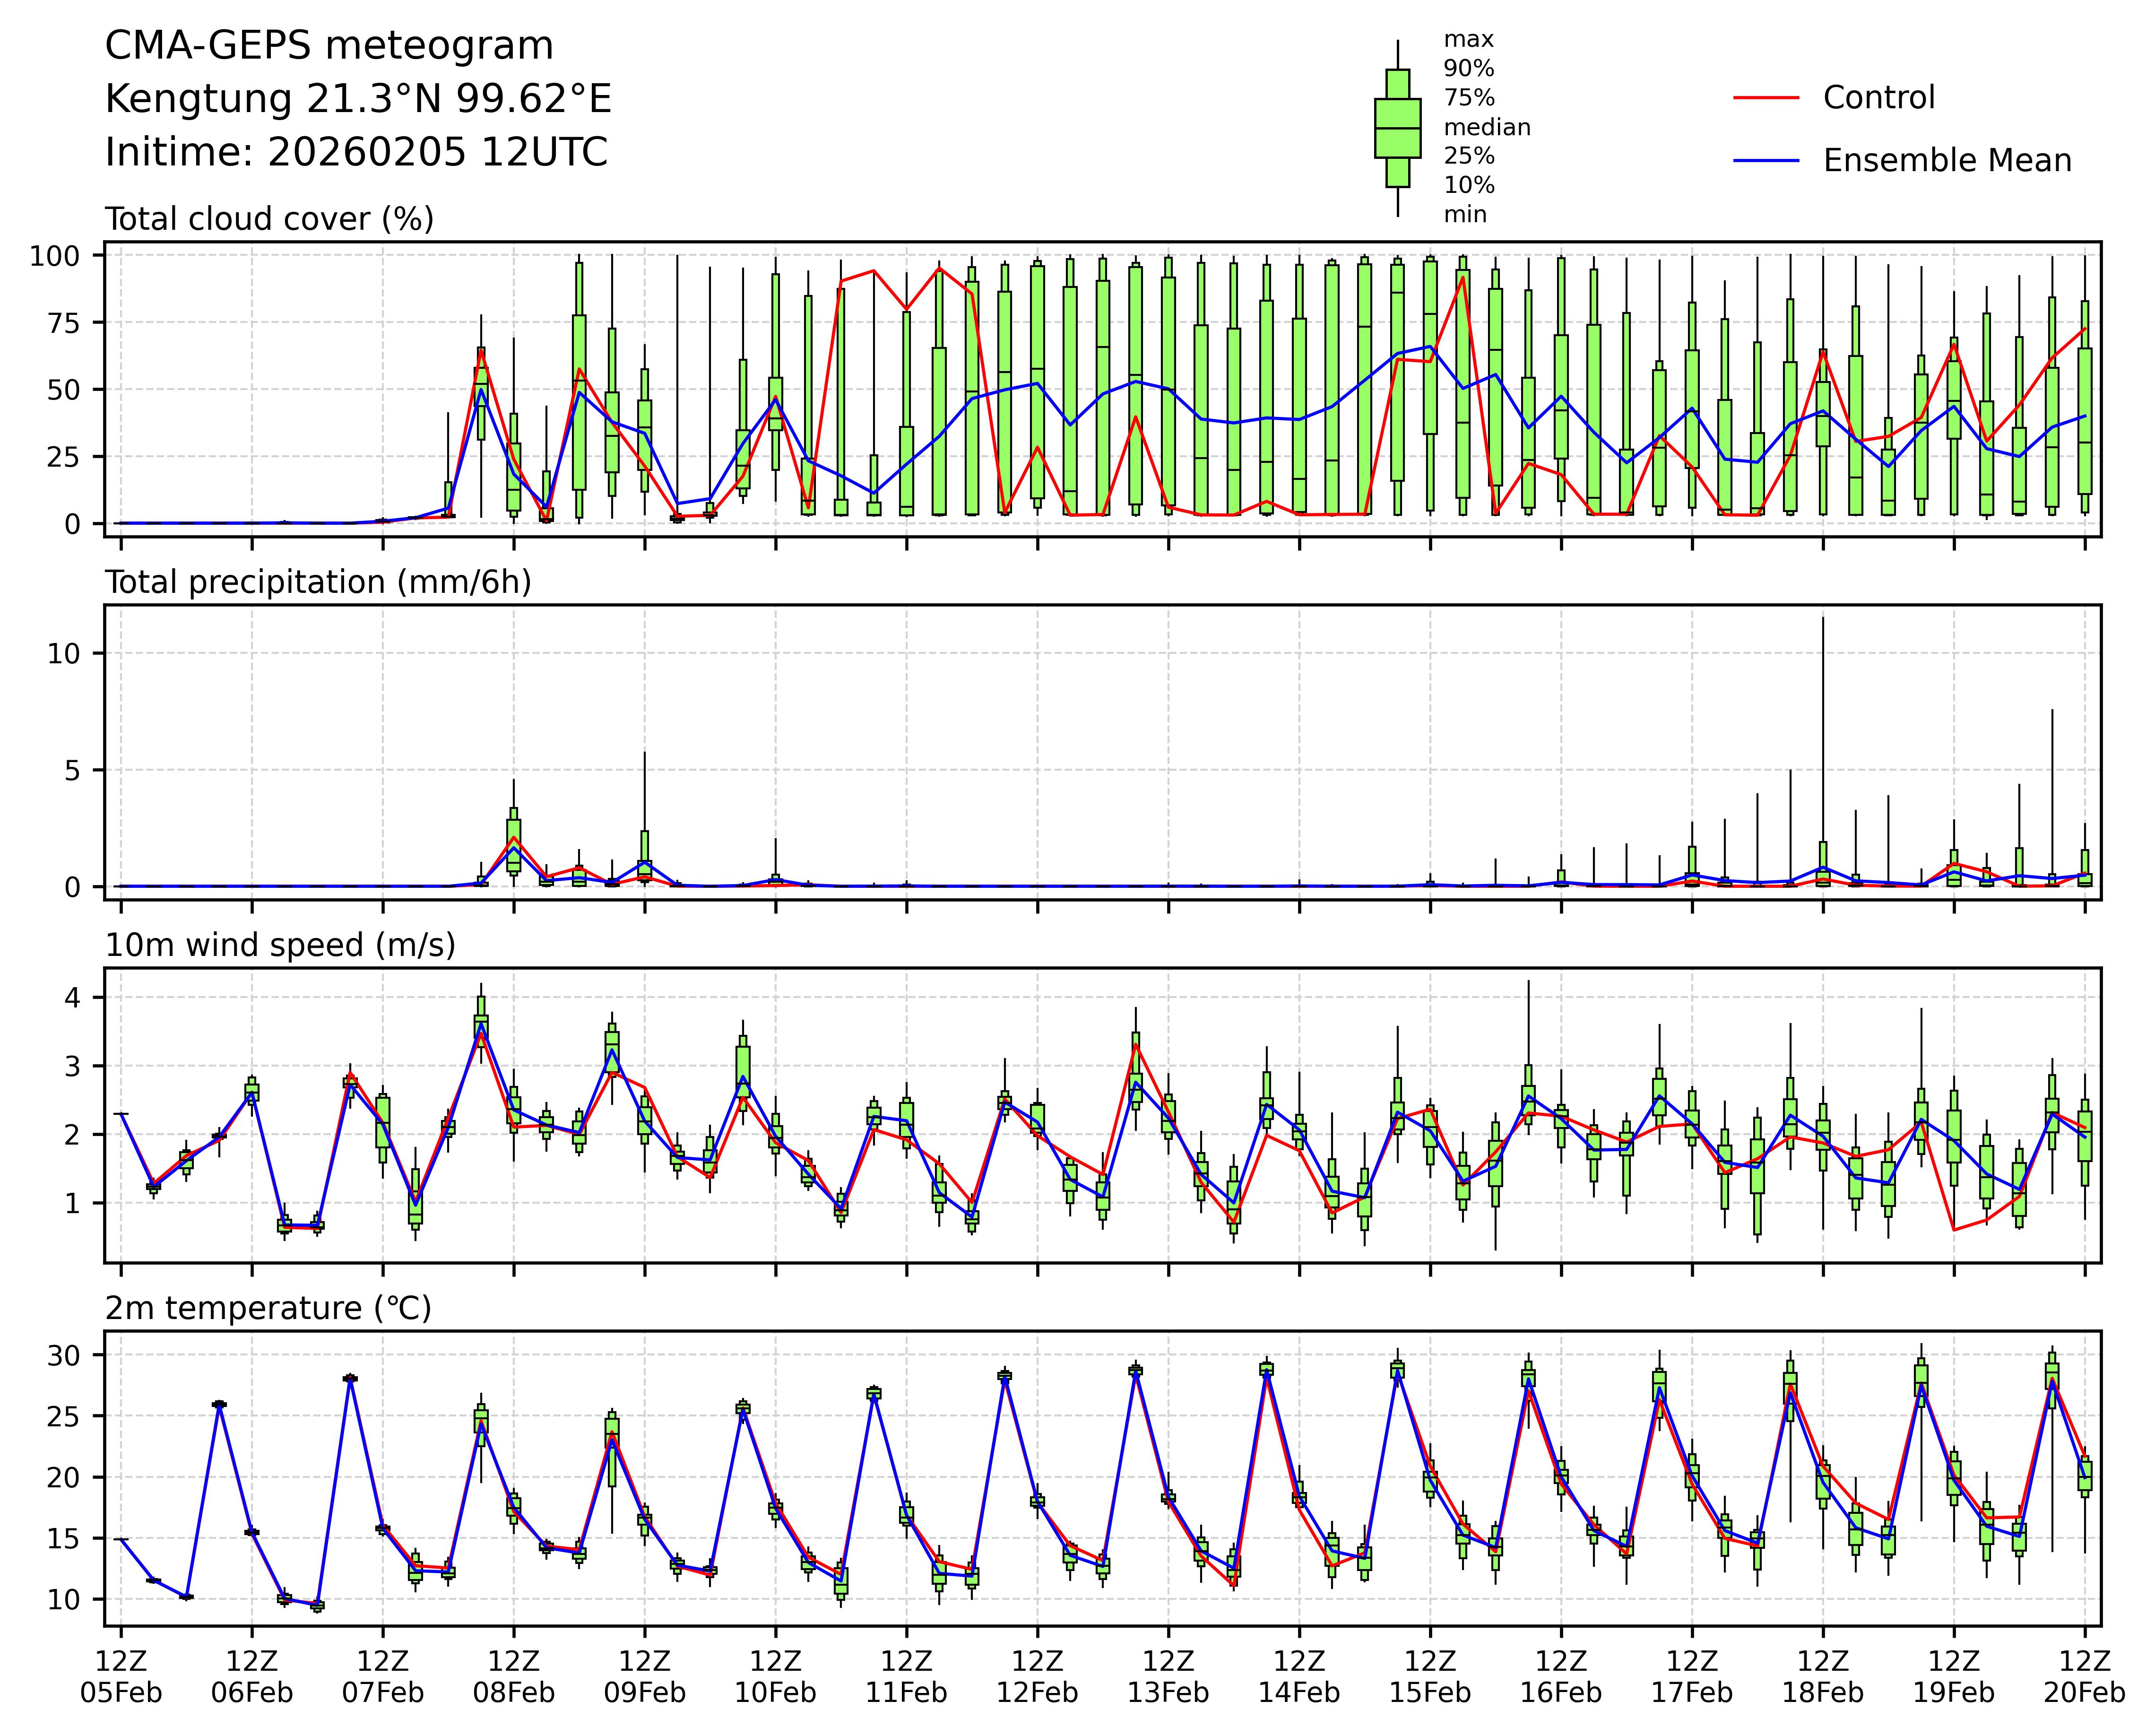
Task: Click the '12Z 15Feb' x-axis label
Action: 1429,1677
